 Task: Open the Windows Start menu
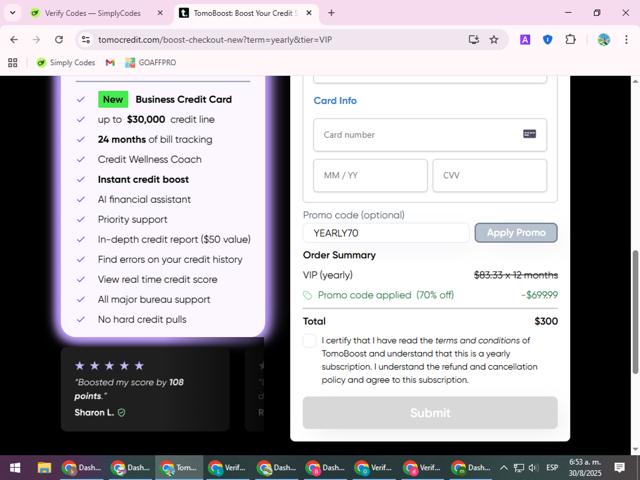15,467
